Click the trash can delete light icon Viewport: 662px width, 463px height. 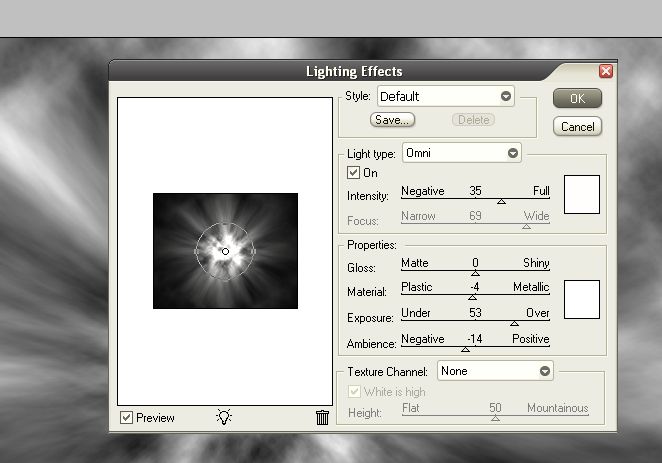[322, 417]
